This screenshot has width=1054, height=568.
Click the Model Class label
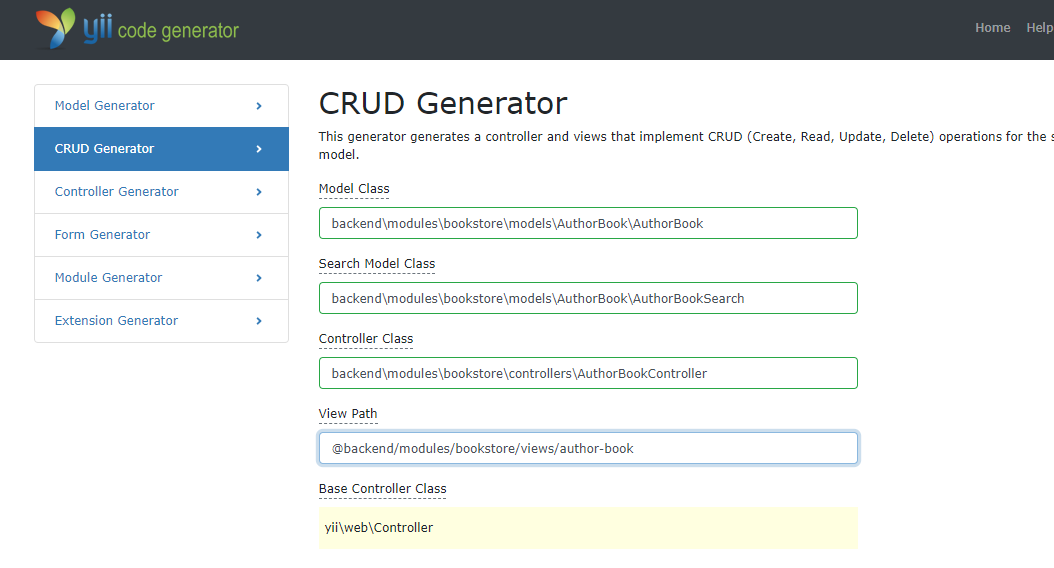click(x=354, y=189)
